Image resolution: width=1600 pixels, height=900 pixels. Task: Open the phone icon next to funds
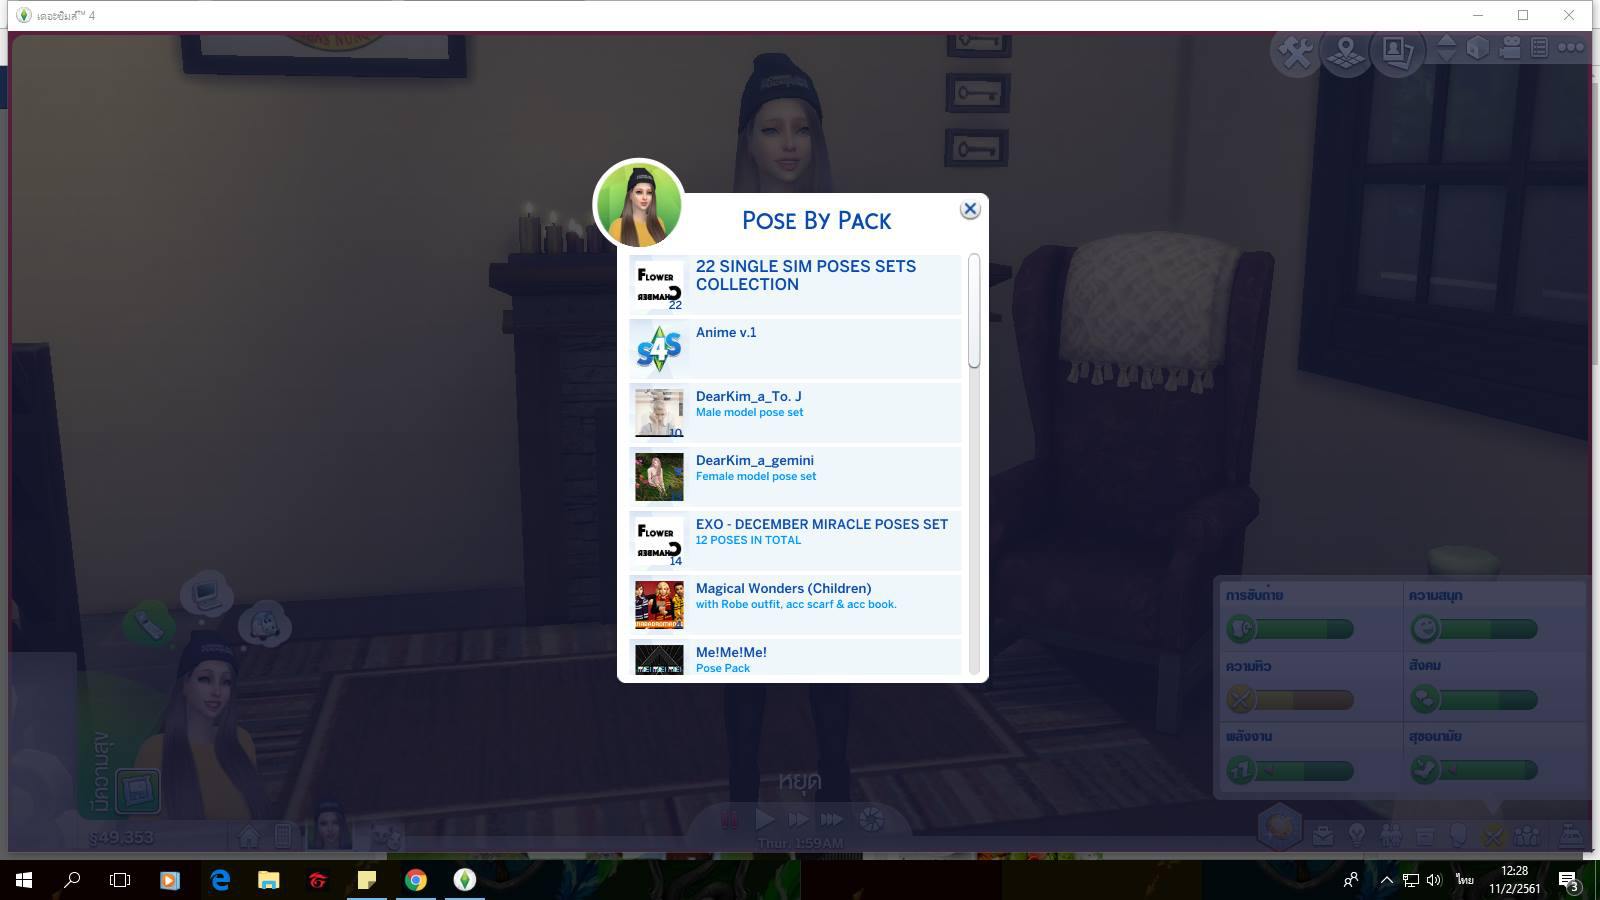coord(283,836)
